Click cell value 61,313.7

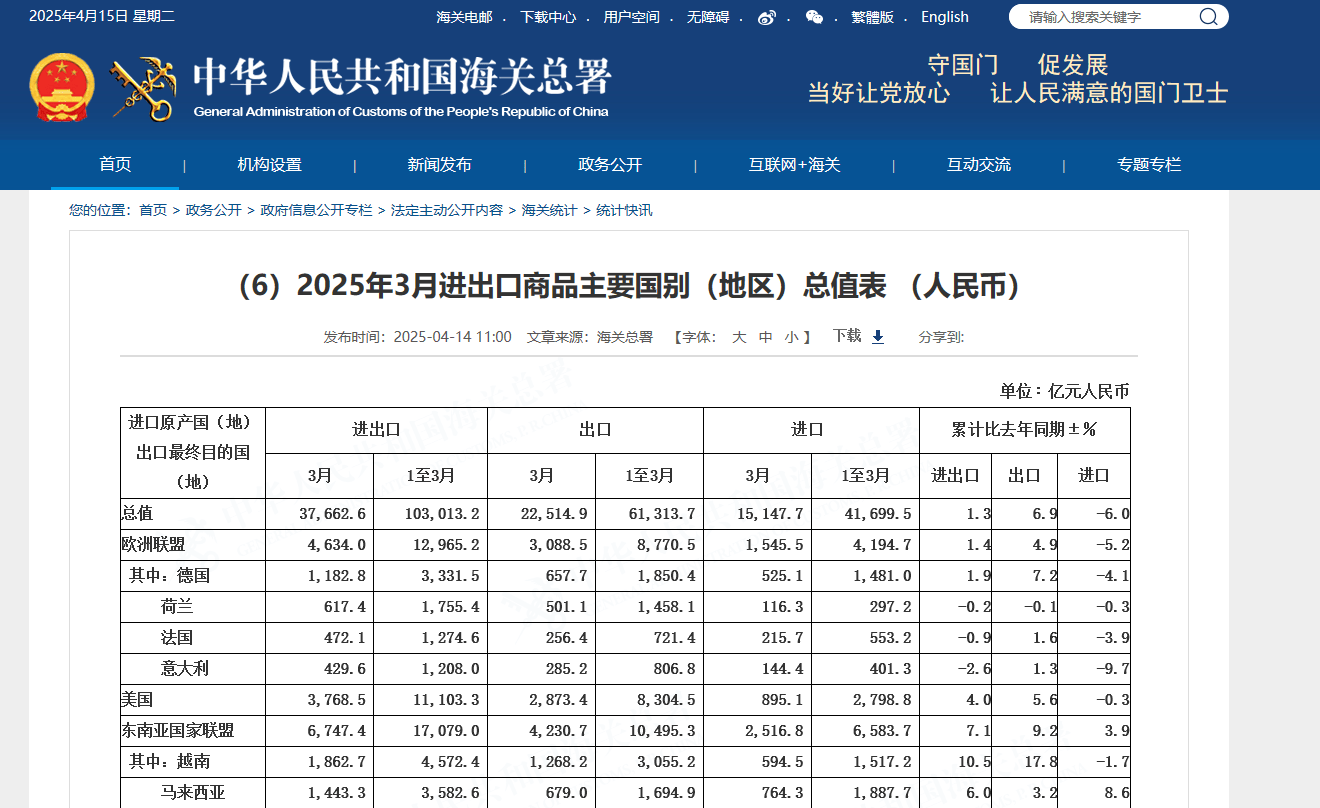[x=661, y=514]
